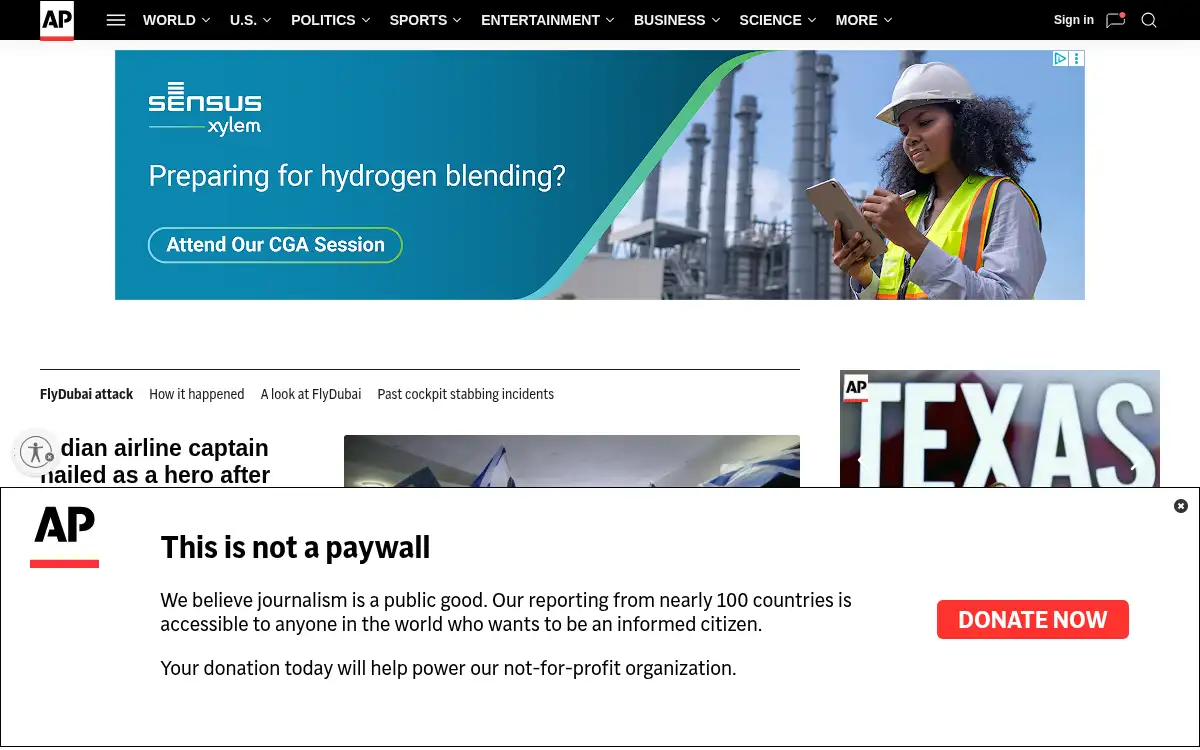Viewport: 1200px width, 750px height.
Task: Open Past cockpit stabbing incidents link
Action: (x=465, y=394)
